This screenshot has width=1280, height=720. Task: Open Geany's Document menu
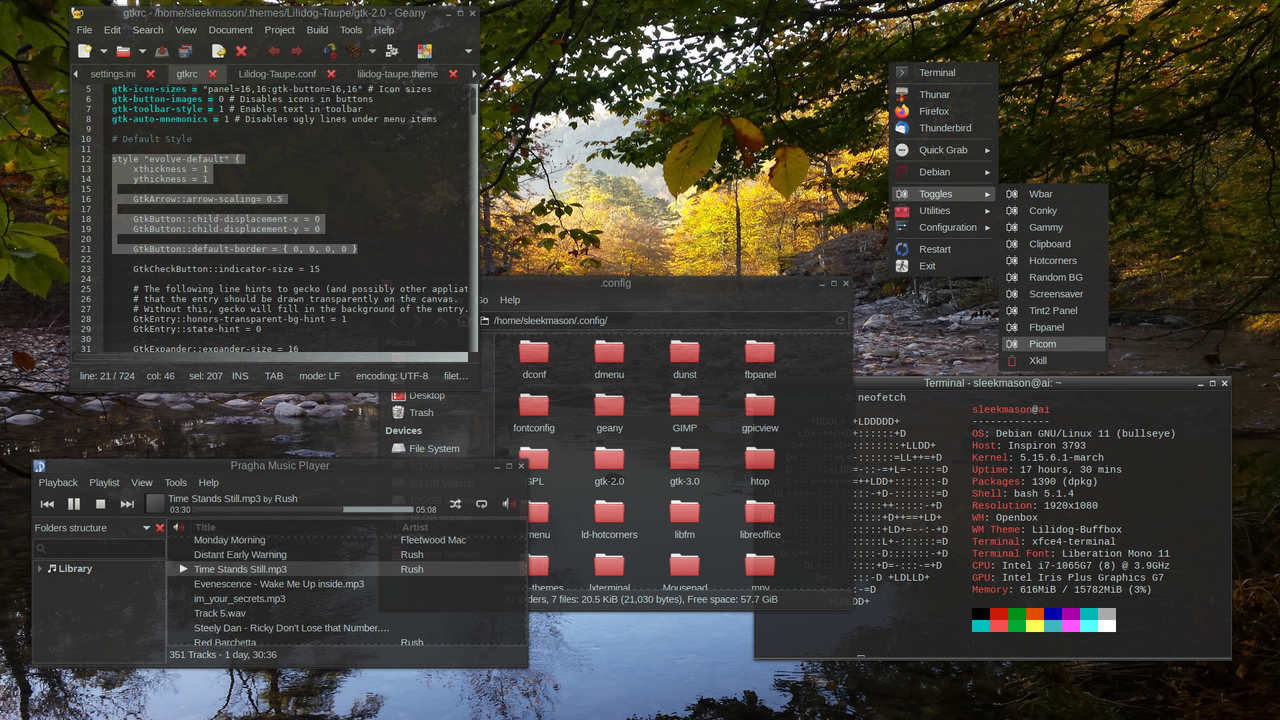pyautogui.click(x=230, y=30)
